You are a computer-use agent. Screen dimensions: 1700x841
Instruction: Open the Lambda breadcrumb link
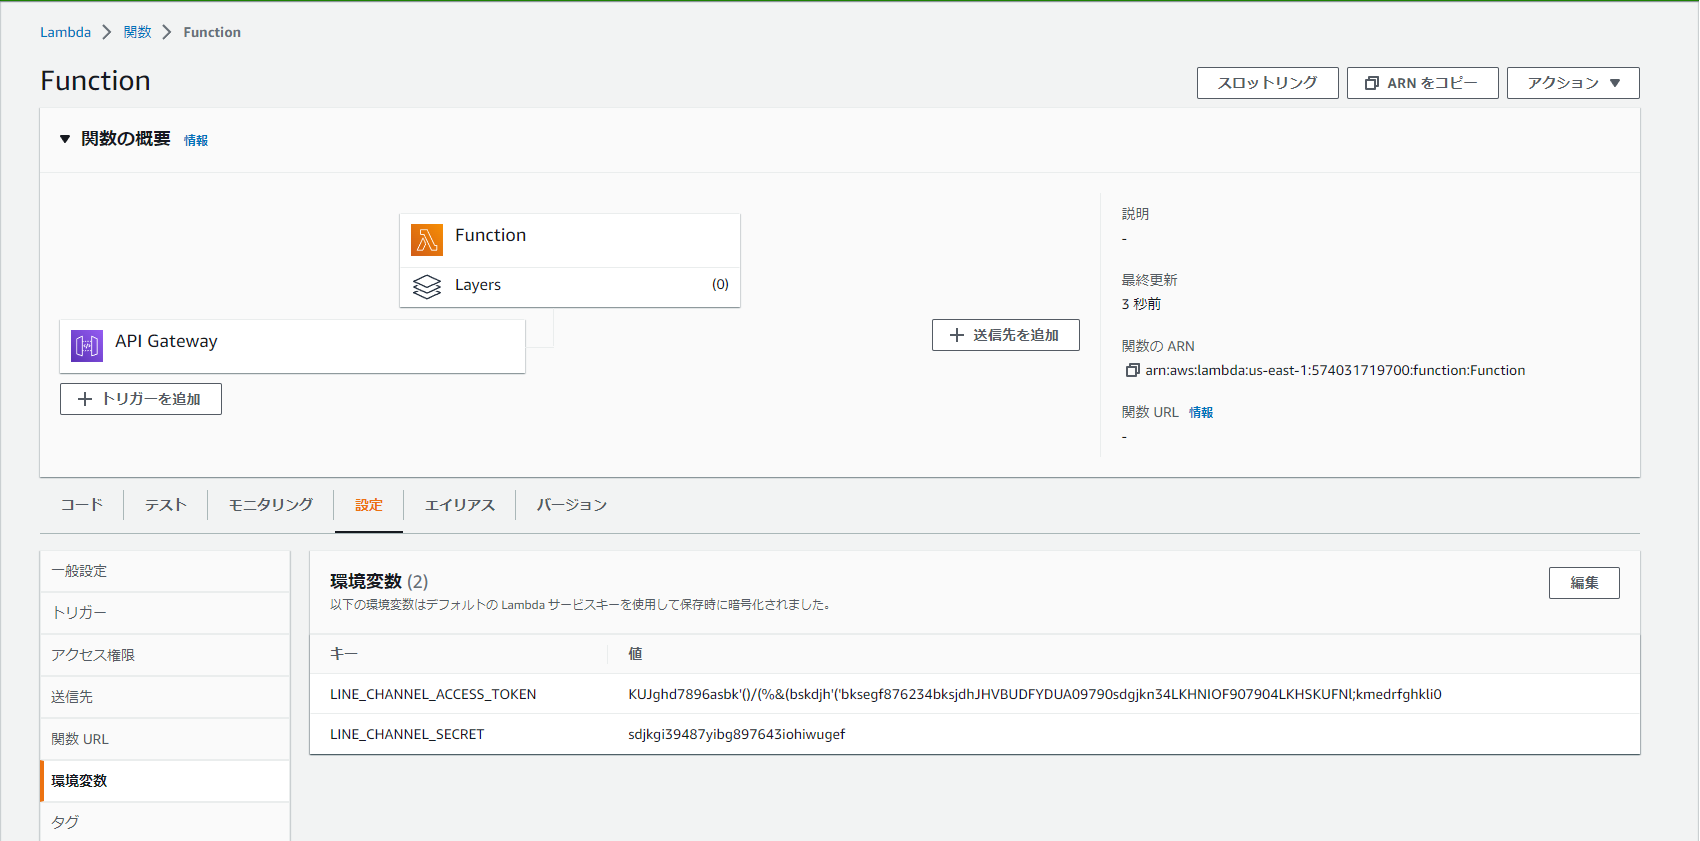tap(65, 32)
